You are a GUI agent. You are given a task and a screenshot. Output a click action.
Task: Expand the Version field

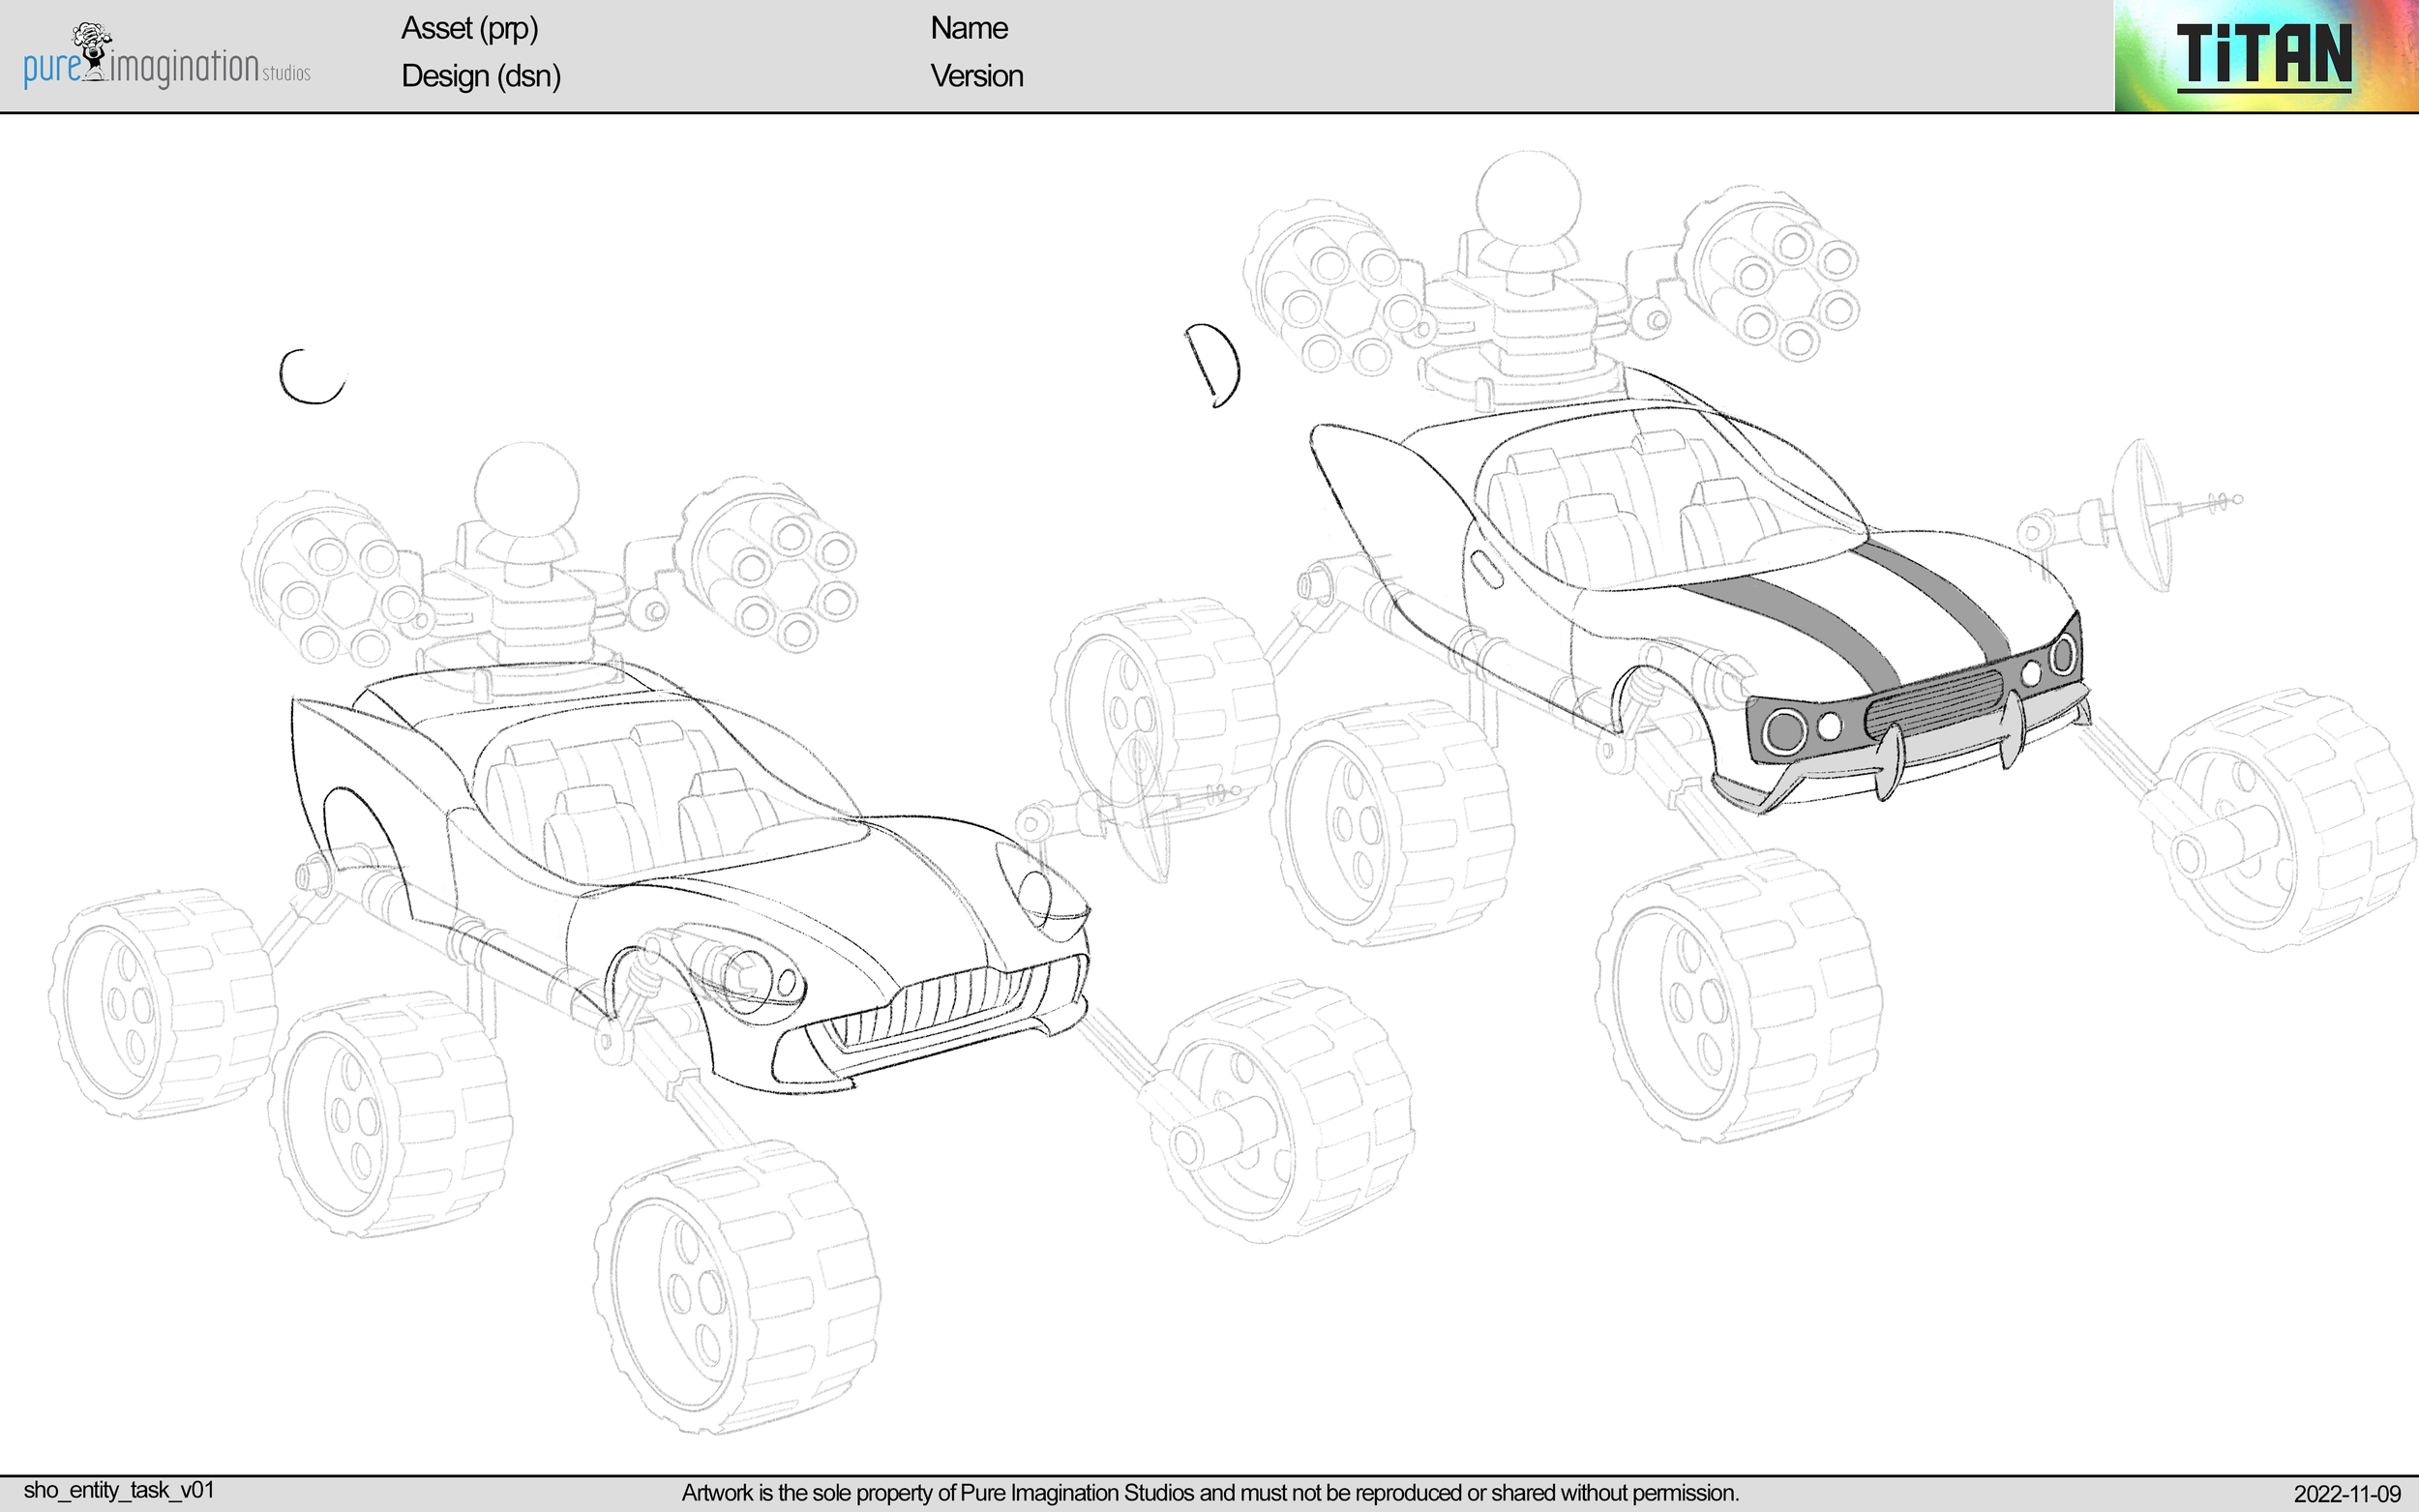click(977, 76)
